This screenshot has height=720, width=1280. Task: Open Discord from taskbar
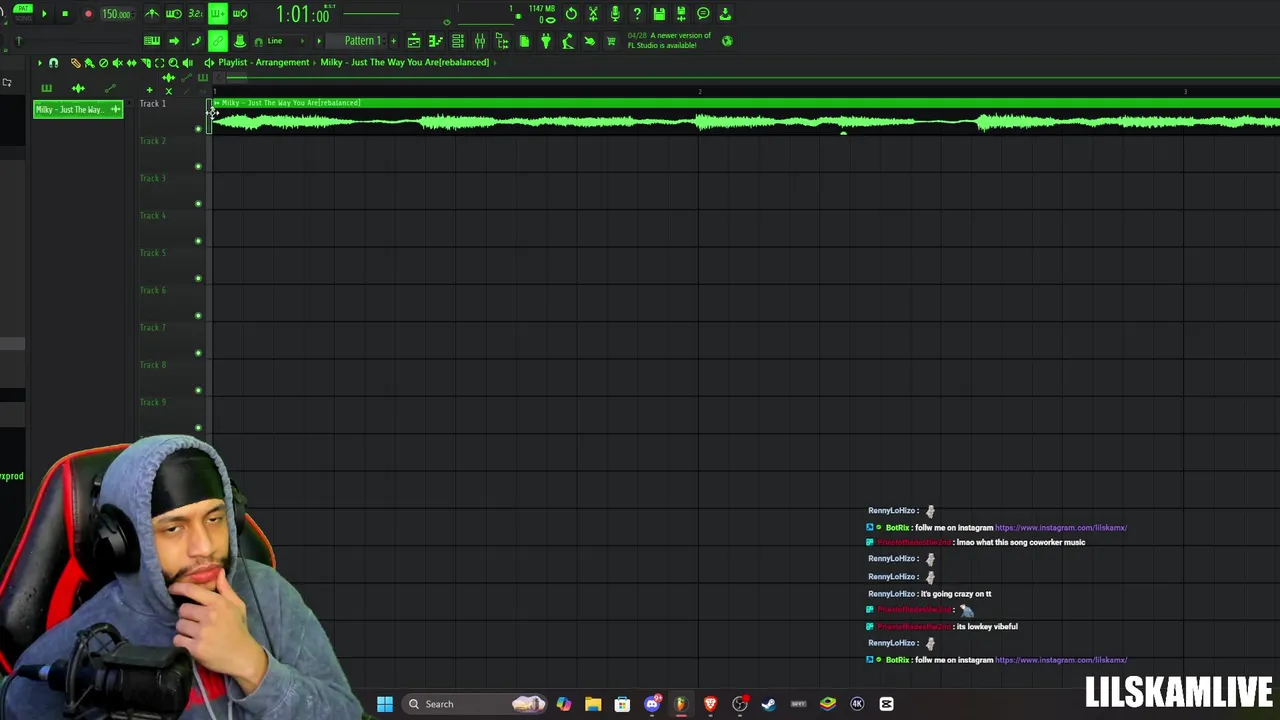(x=652, y=704)
